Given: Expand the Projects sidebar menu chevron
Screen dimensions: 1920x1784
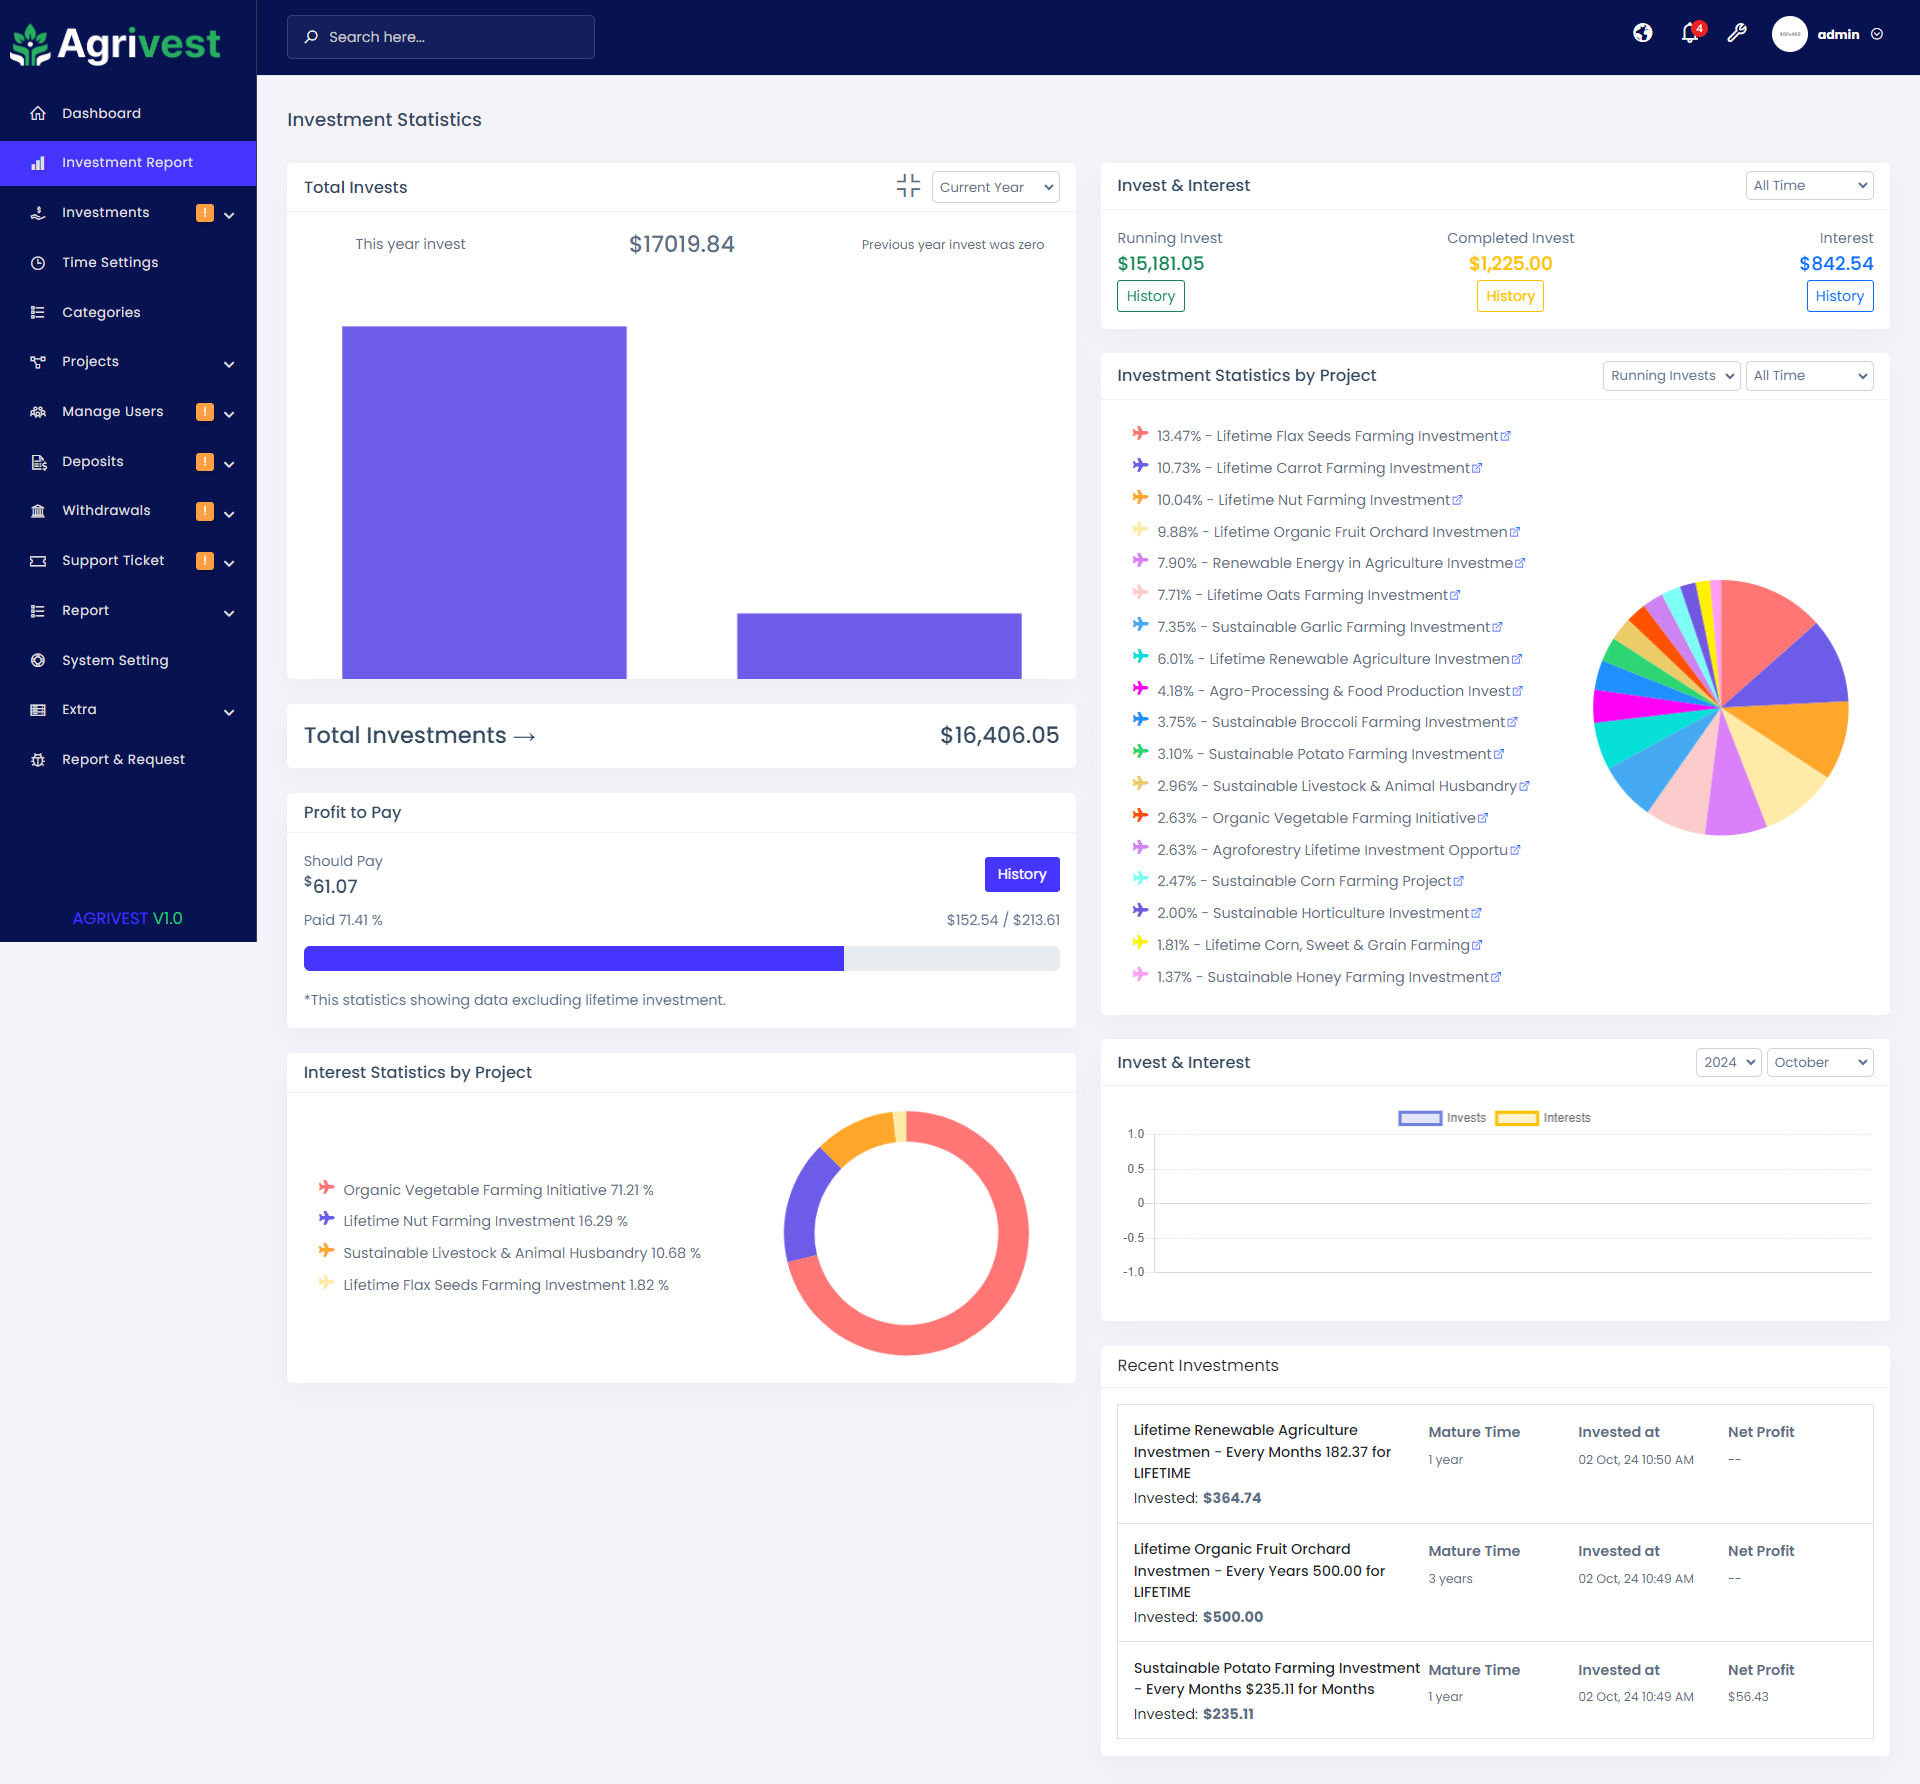Looking at the screenshot, I should [x=229, y=364].
